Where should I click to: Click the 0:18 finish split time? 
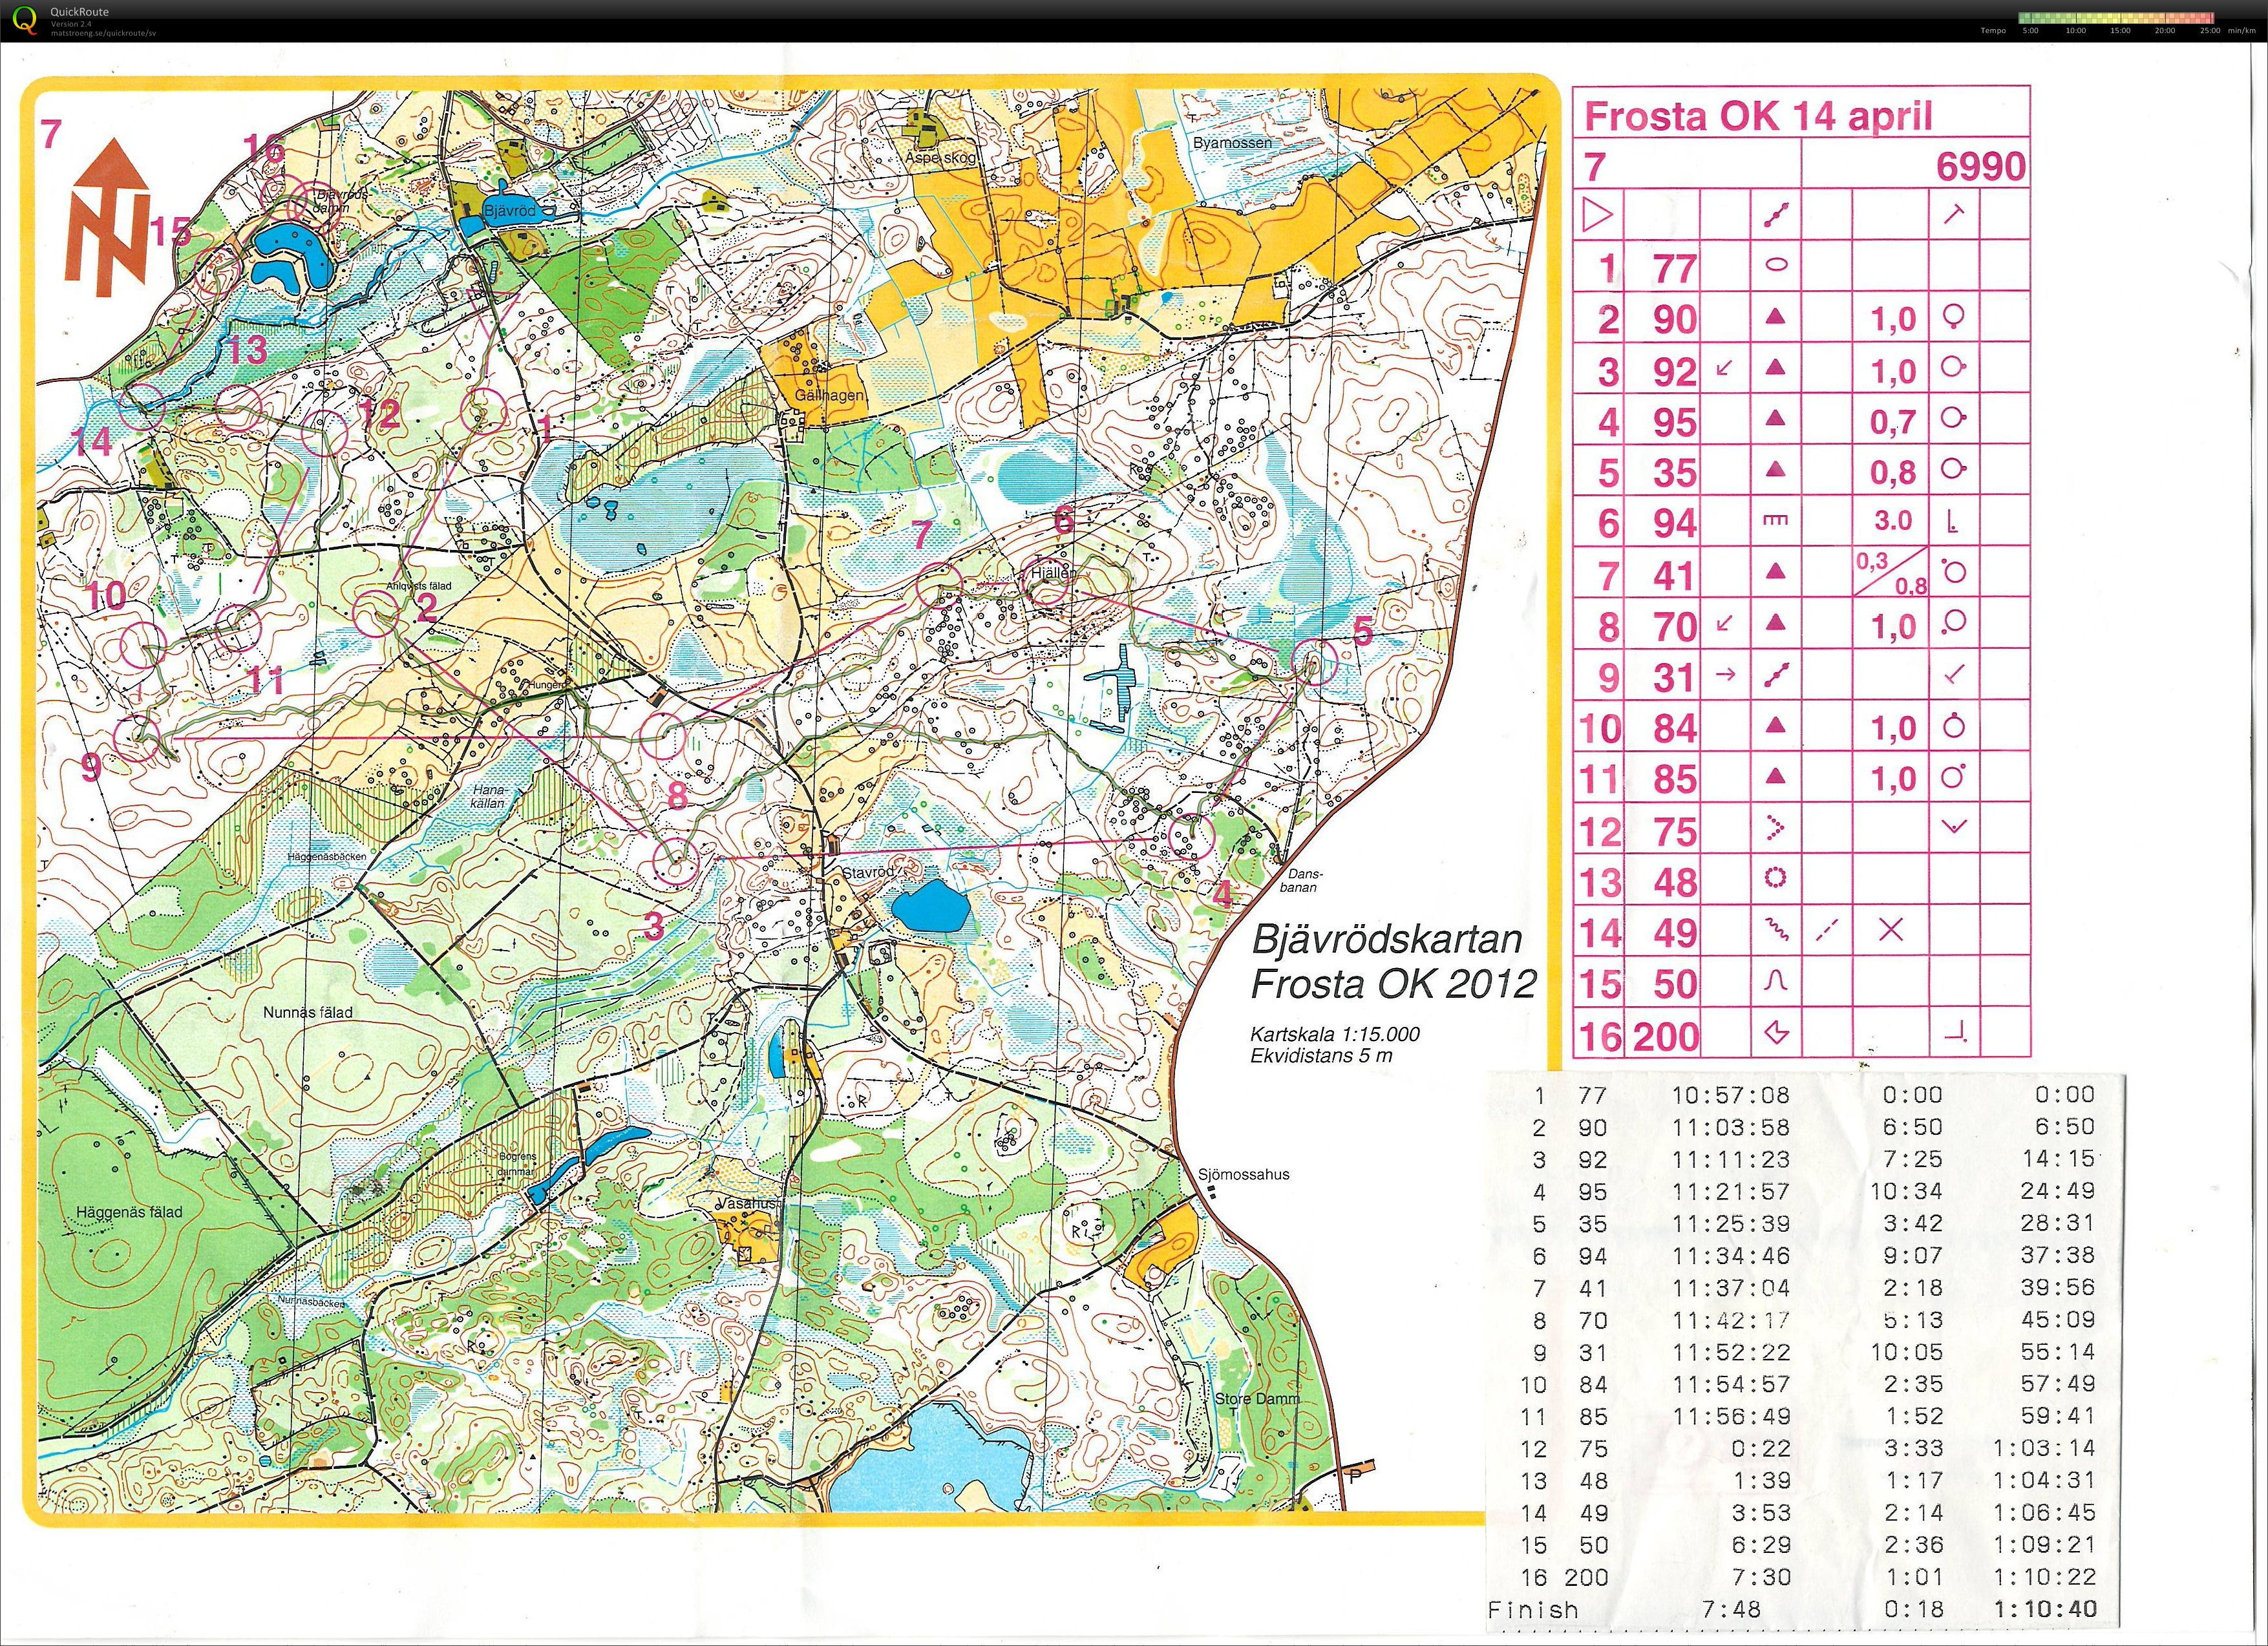pos(1914,1609)
